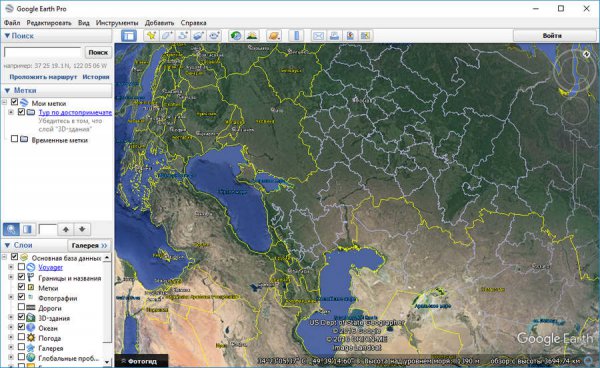Viewport: 600px width, 368px height.
Task: Move selected item up arrow
Action: (x=66, y=229)
